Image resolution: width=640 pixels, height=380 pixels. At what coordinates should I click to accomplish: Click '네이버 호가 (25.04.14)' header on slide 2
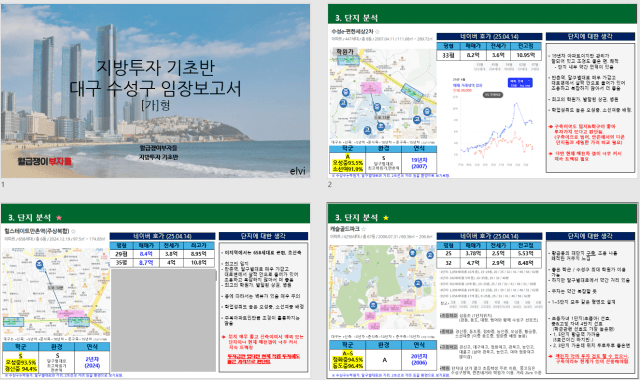pyautogui.click(x=489, y=36)
